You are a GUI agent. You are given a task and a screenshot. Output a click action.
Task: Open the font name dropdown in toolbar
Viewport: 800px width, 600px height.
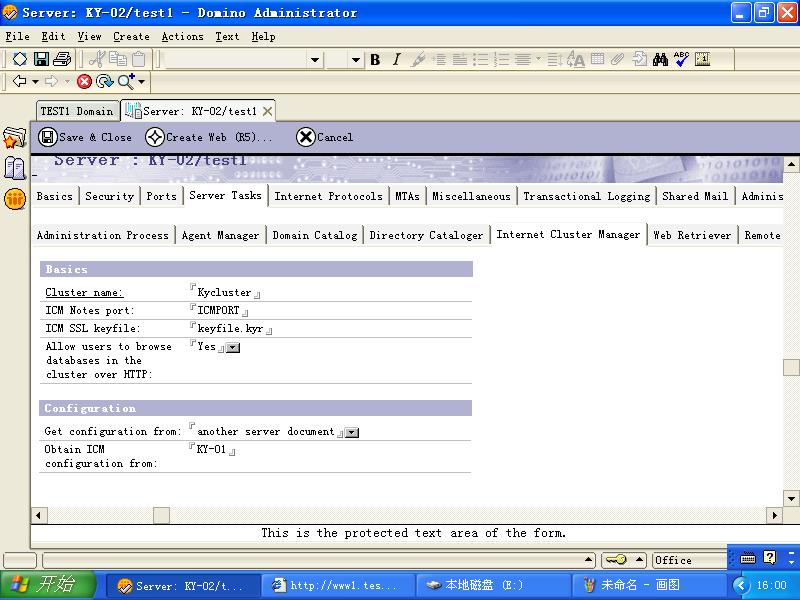coord(314,60)
